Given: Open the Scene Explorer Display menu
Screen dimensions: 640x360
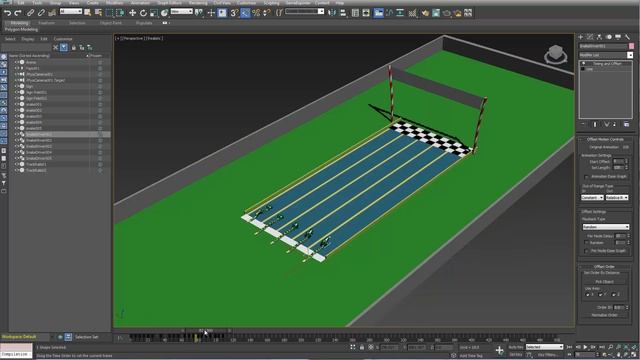Looking at the screenshot, I should click(28, 39).
